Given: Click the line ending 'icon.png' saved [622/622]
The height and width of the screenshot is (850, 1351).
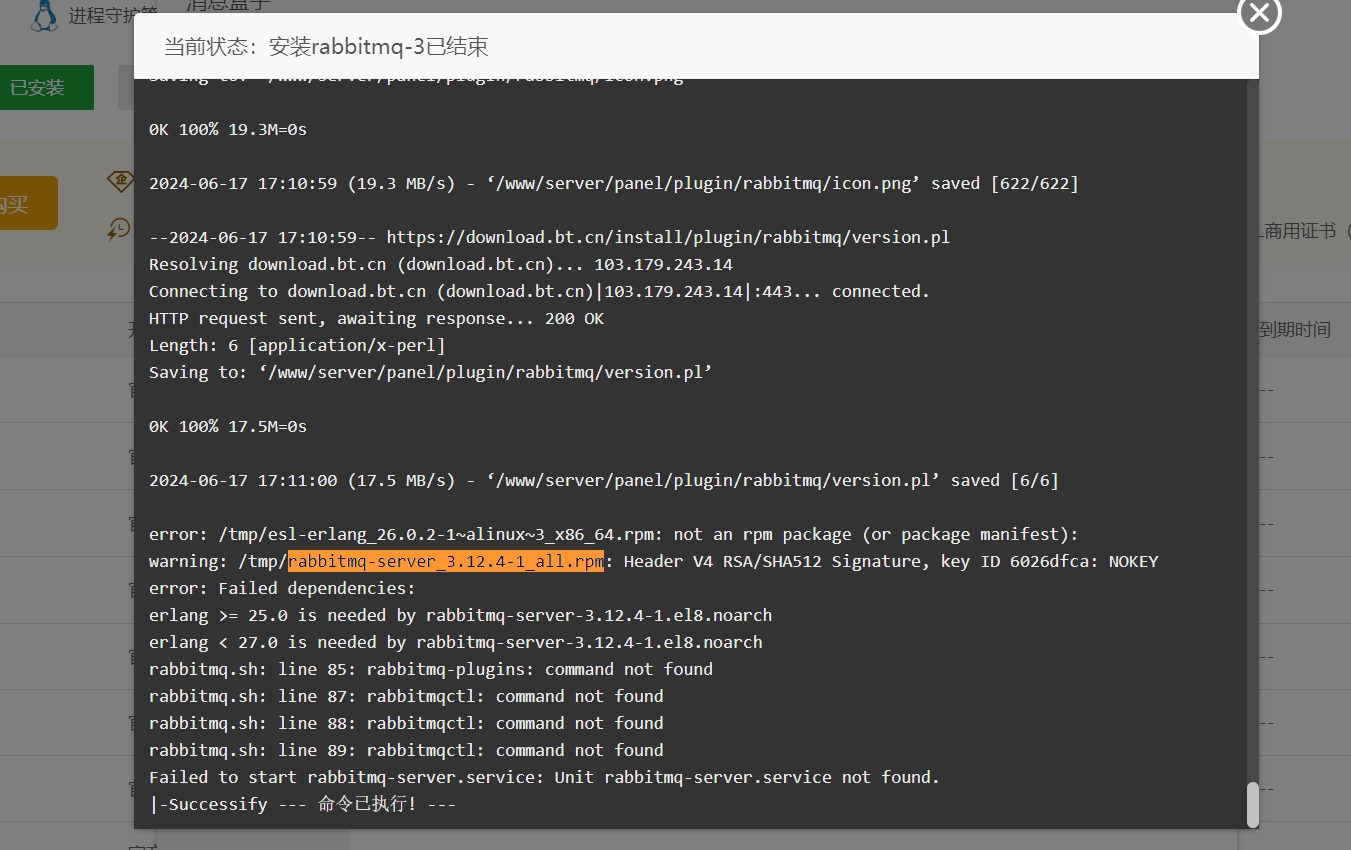Looking at the screenshot, I should pos(613,183).
